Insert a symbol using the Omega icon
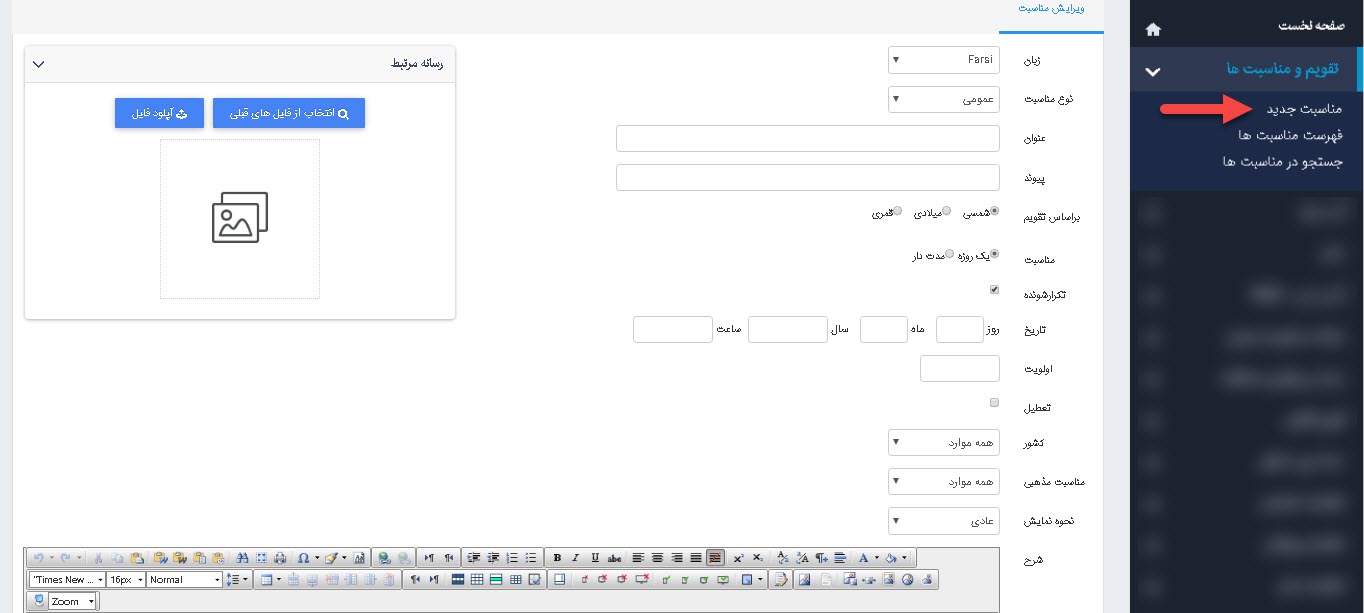1364x613 pixels. 303,558
